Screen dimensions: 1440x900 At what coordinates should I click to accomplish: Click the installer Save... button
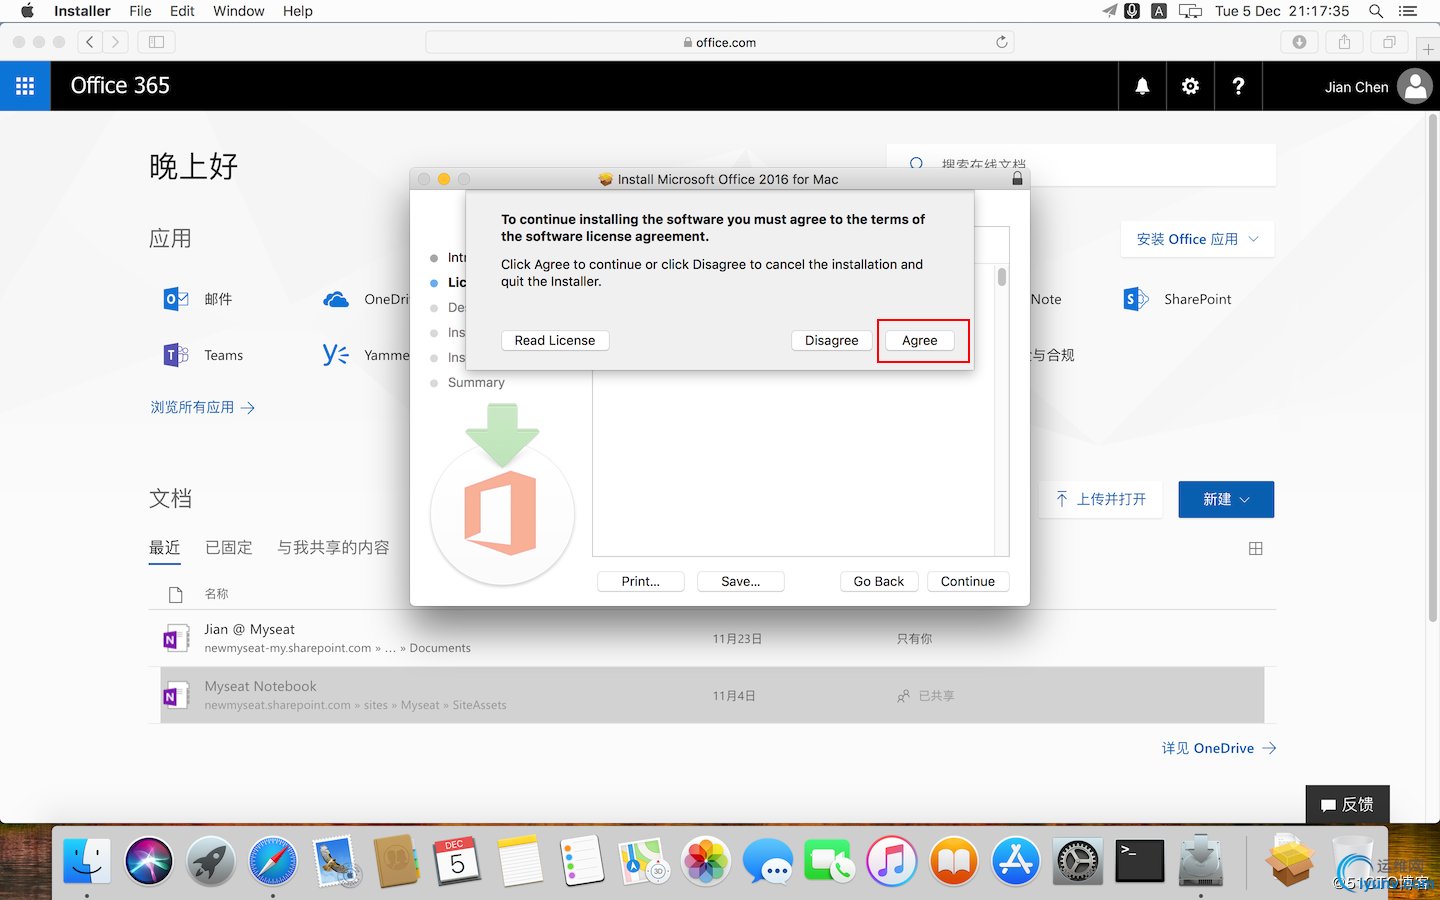click(x=741, y=581)
